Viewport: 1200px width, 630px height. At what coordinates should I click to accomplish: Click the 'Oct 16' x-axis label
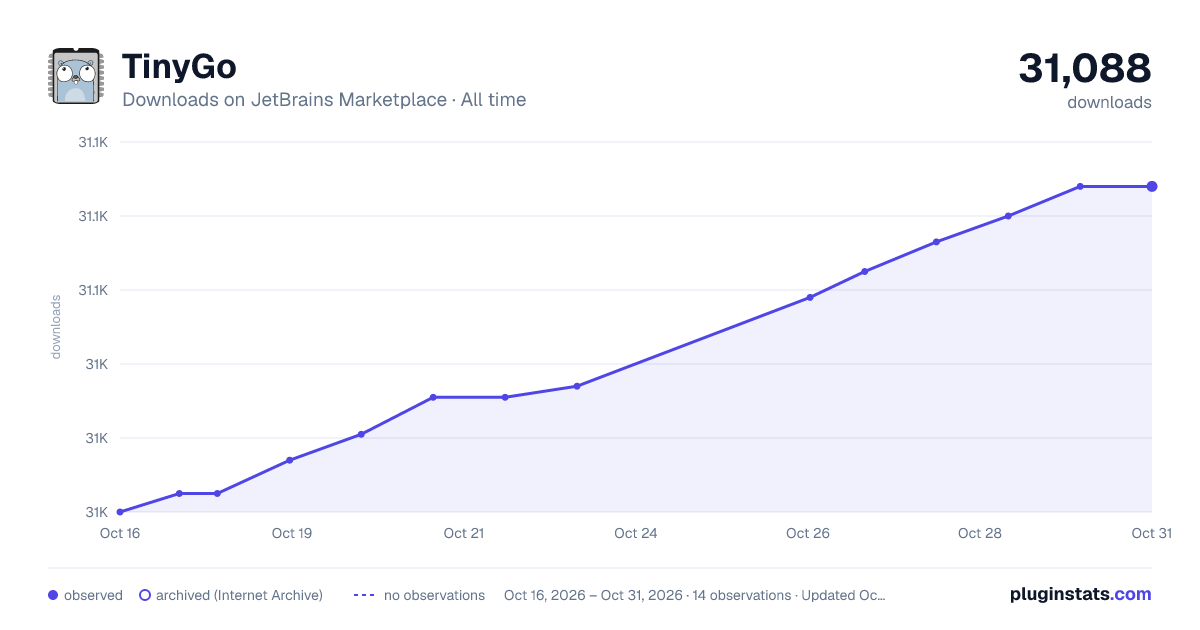pyautogui.click(x=120, y=533)
